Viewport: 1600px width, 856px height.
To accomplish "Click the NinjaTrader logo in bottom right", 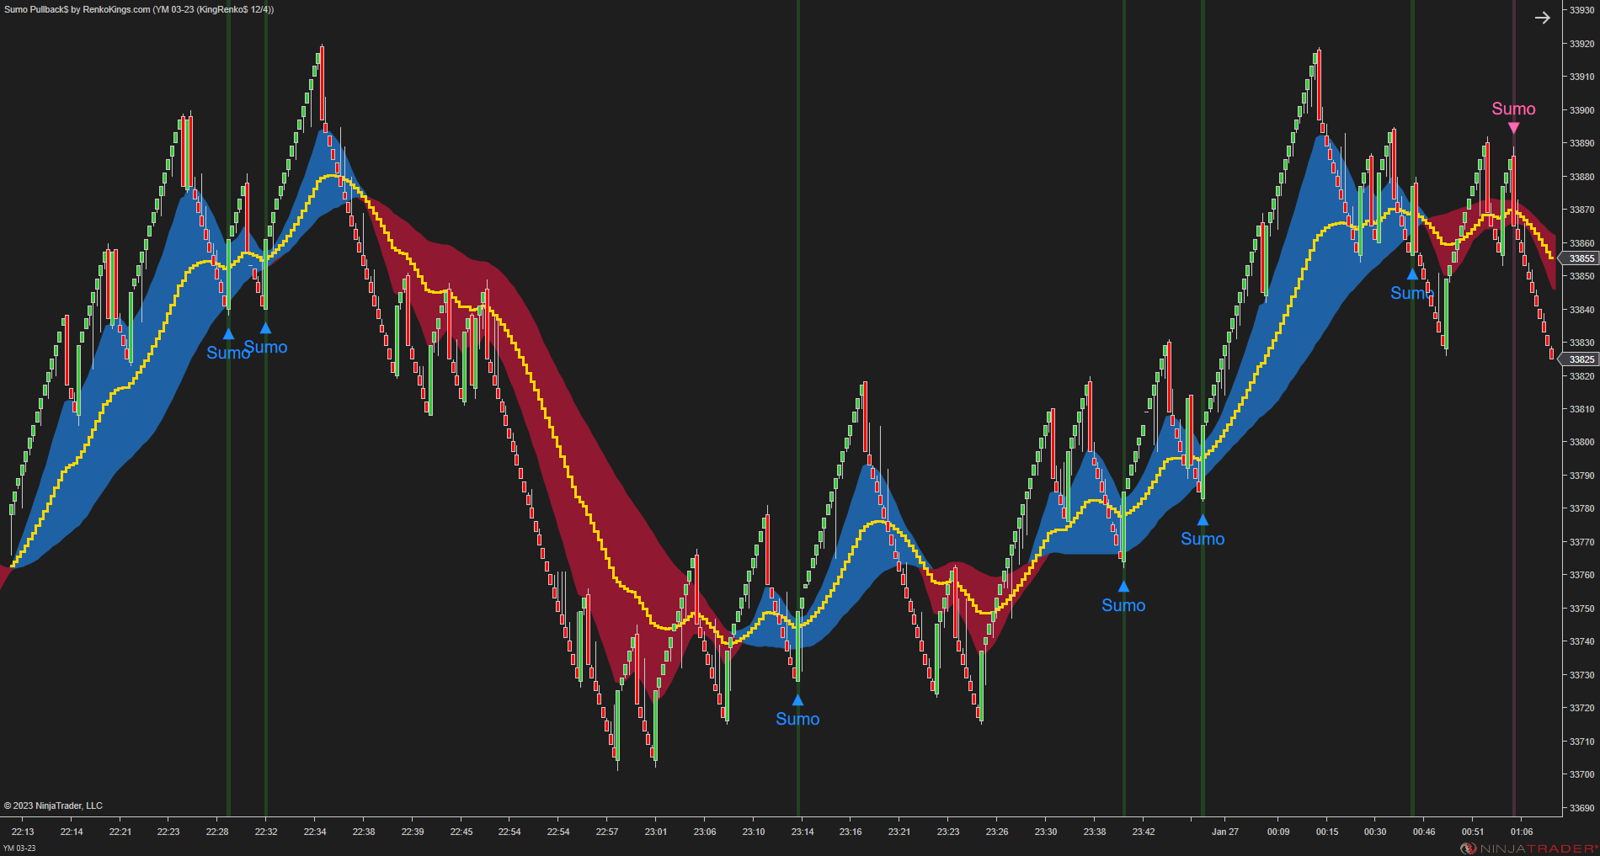I will click(x=1528, y=848).
